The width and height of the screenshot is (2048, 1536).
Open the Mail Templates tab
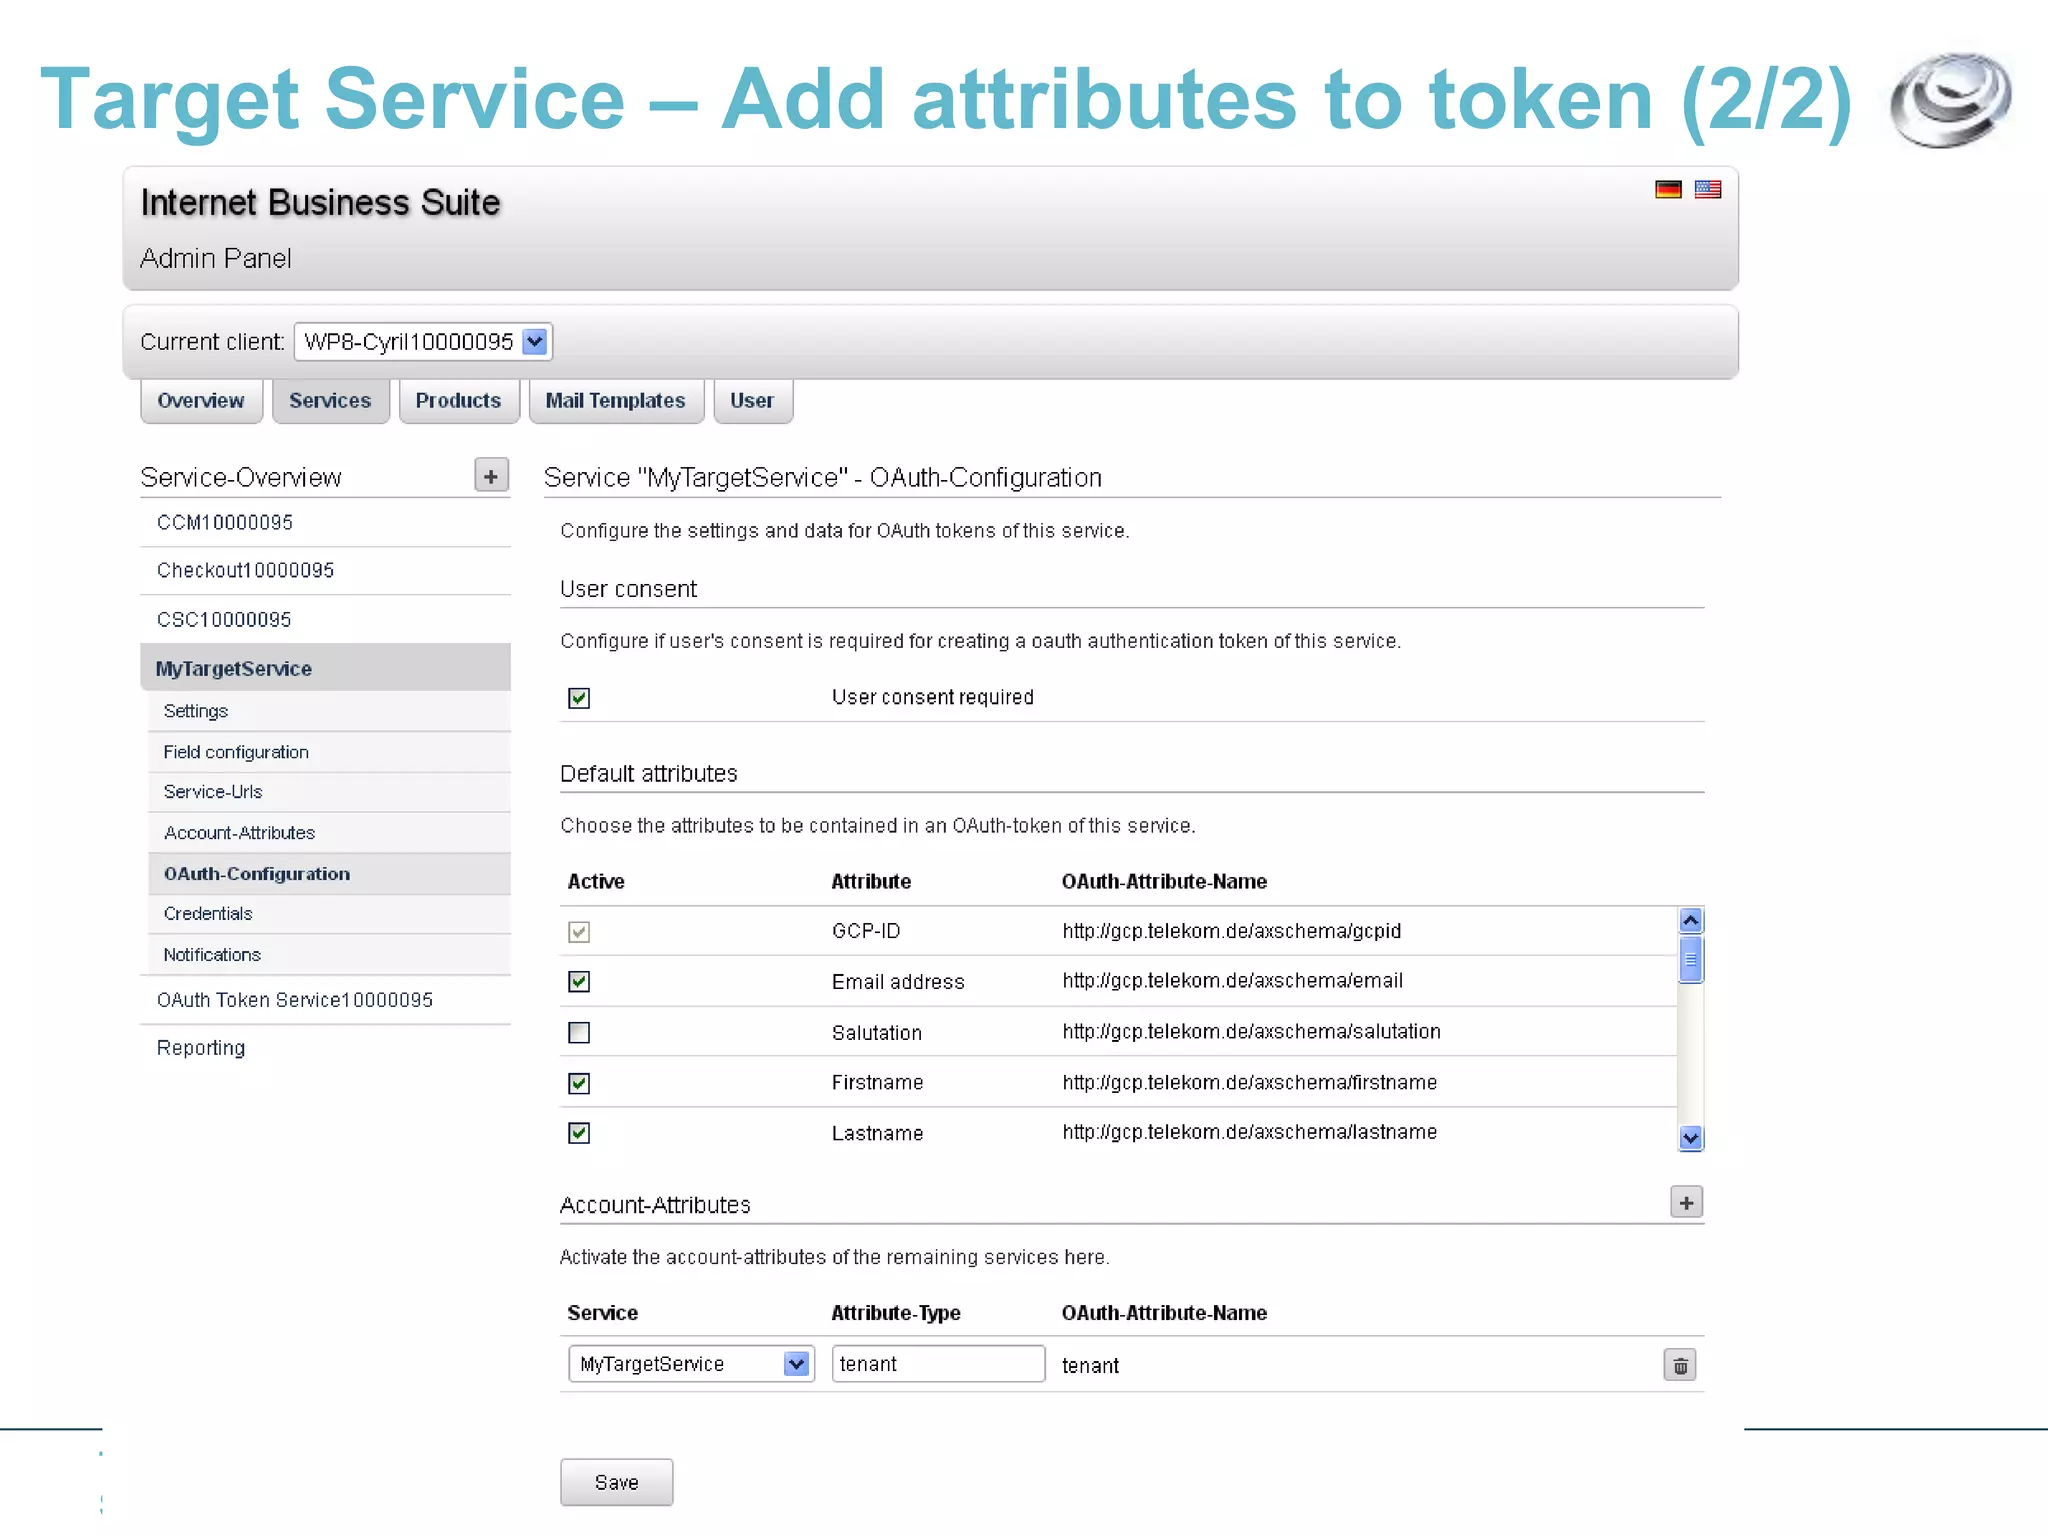coord(615,401)
